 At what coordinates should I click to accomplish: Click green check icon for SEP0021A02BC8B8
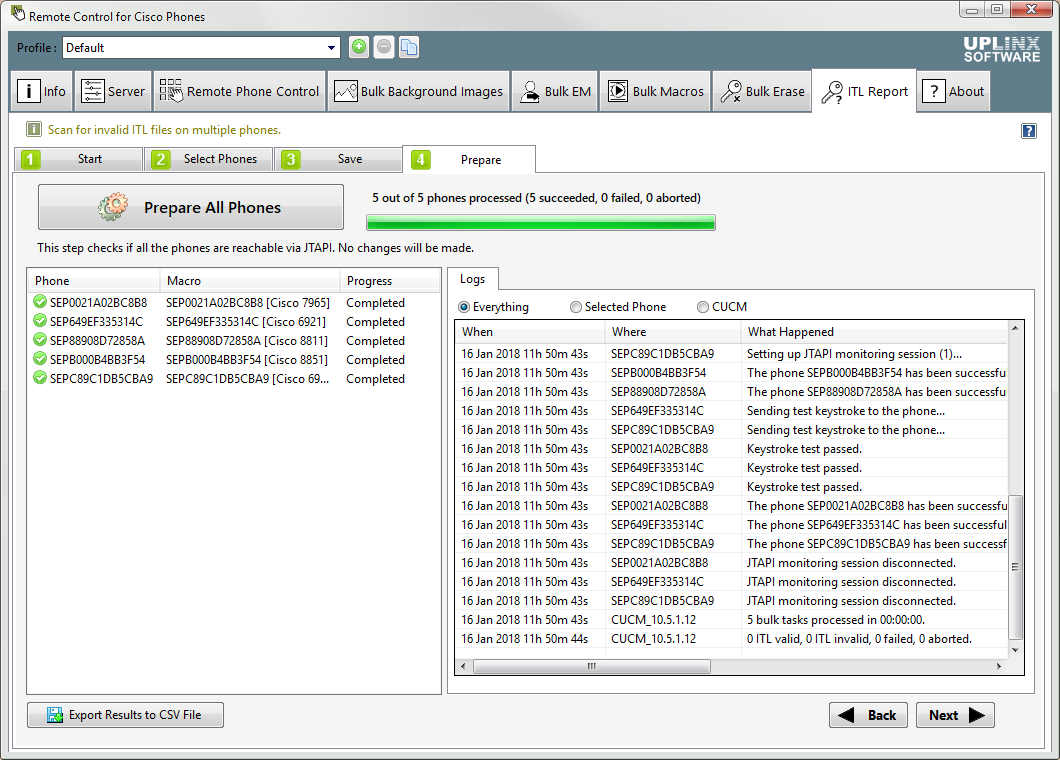point(40,302)
